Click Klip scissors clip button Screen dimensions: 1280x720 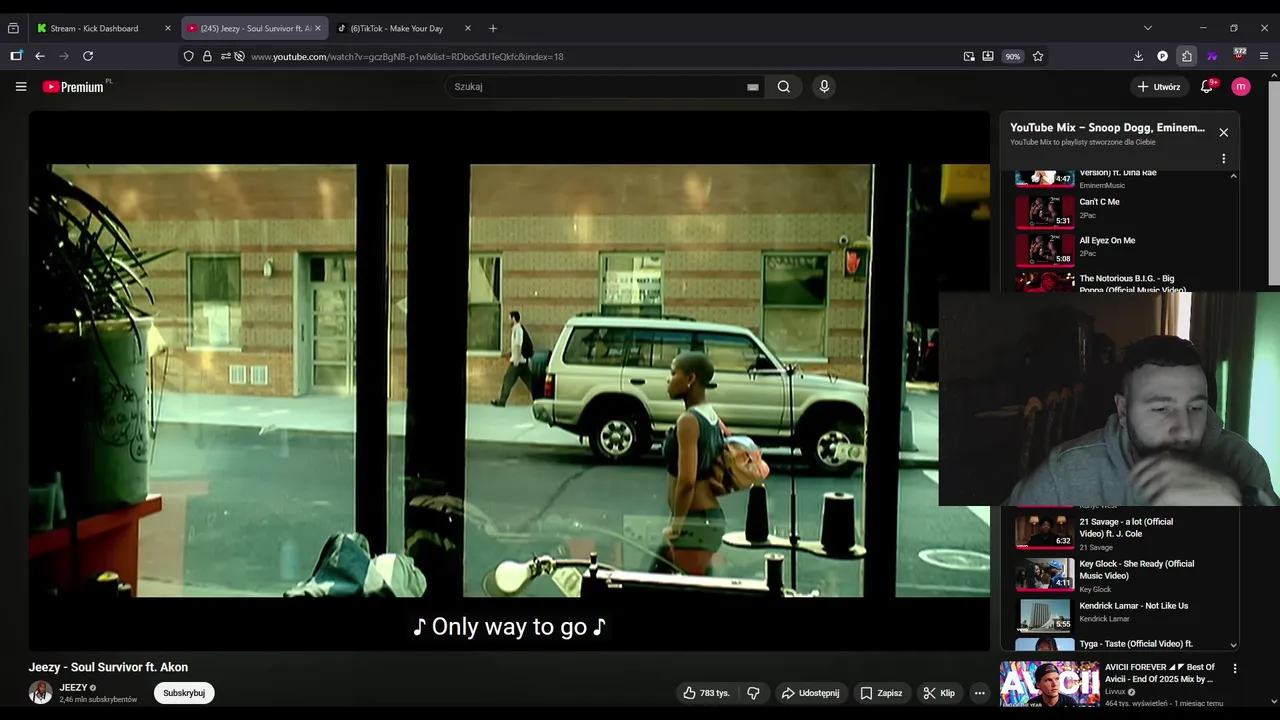click(x=939, y=693)
